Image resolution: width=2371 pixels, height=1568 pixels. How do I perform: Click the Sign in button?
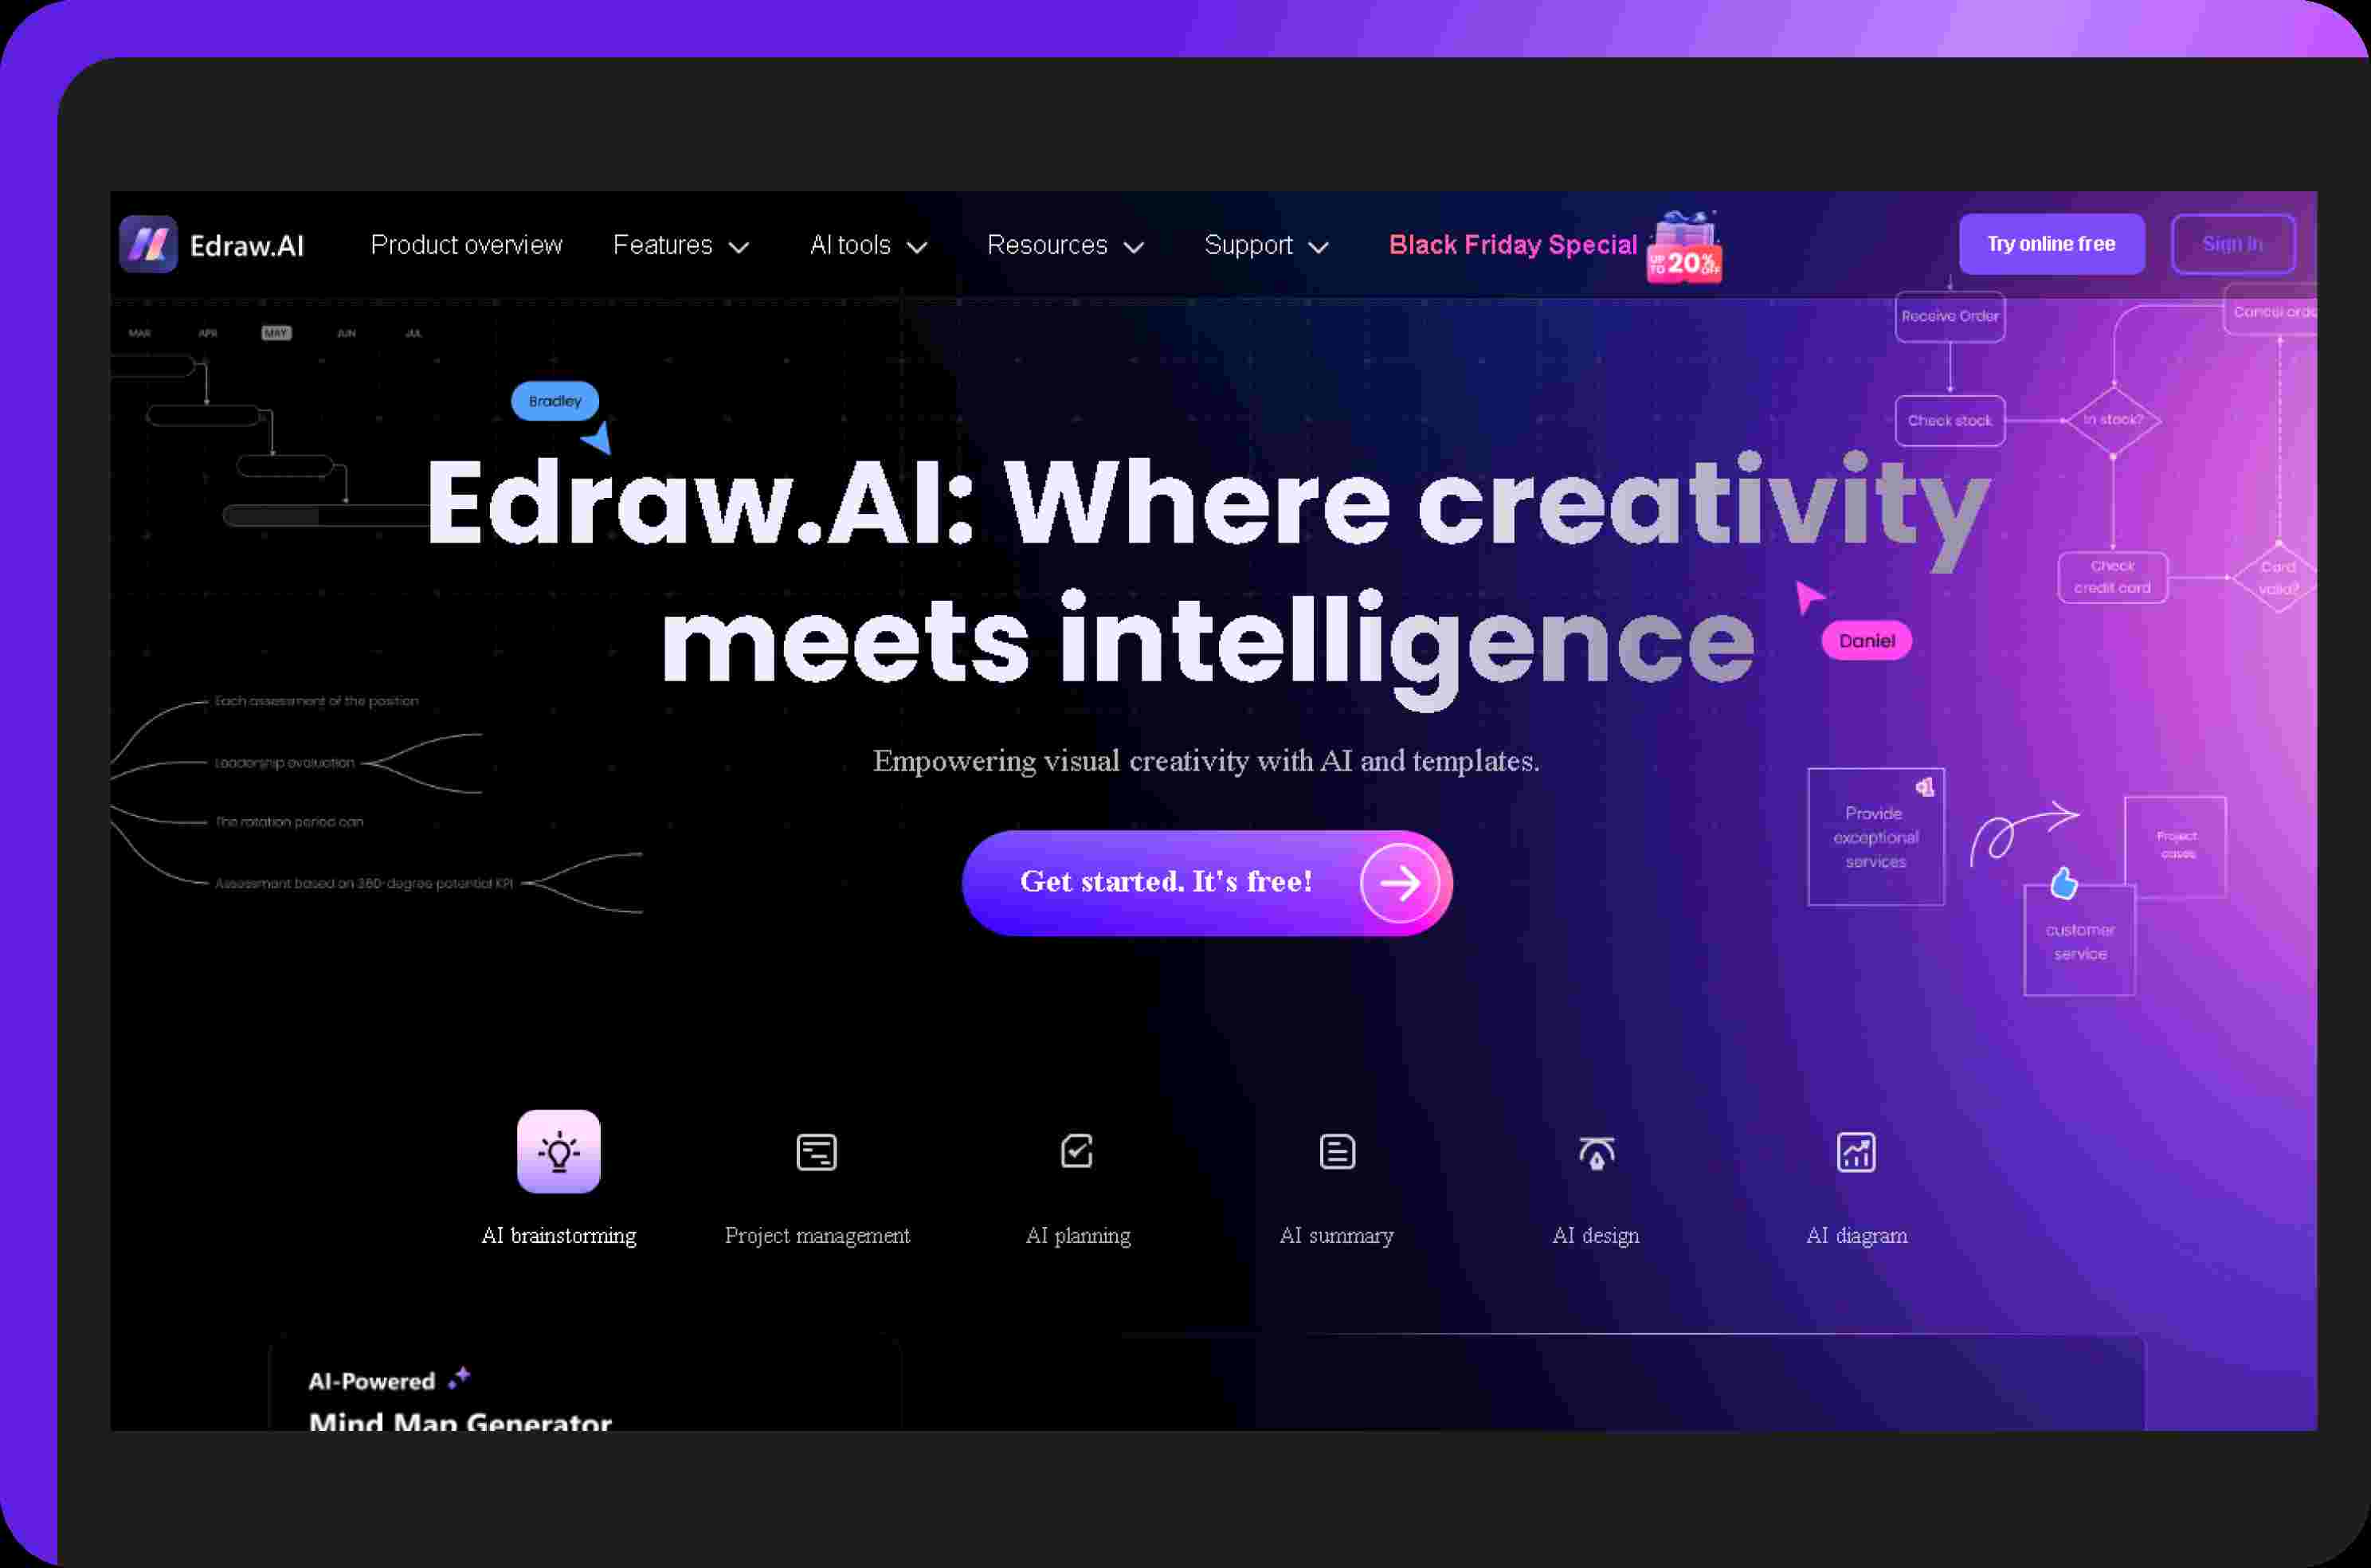[2236, 243]
